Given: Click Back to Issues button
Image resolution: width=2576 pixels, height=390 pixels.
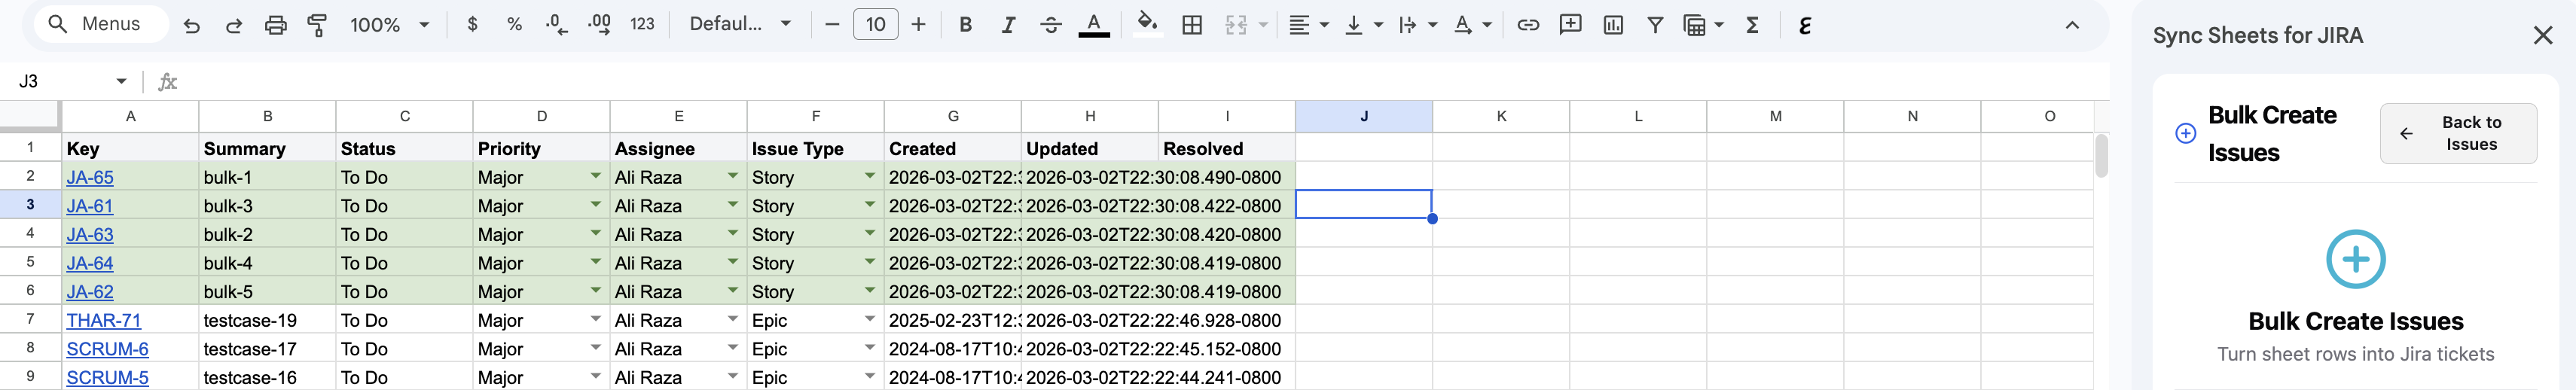Looking at the screenshot, I should coord(2458,133).
